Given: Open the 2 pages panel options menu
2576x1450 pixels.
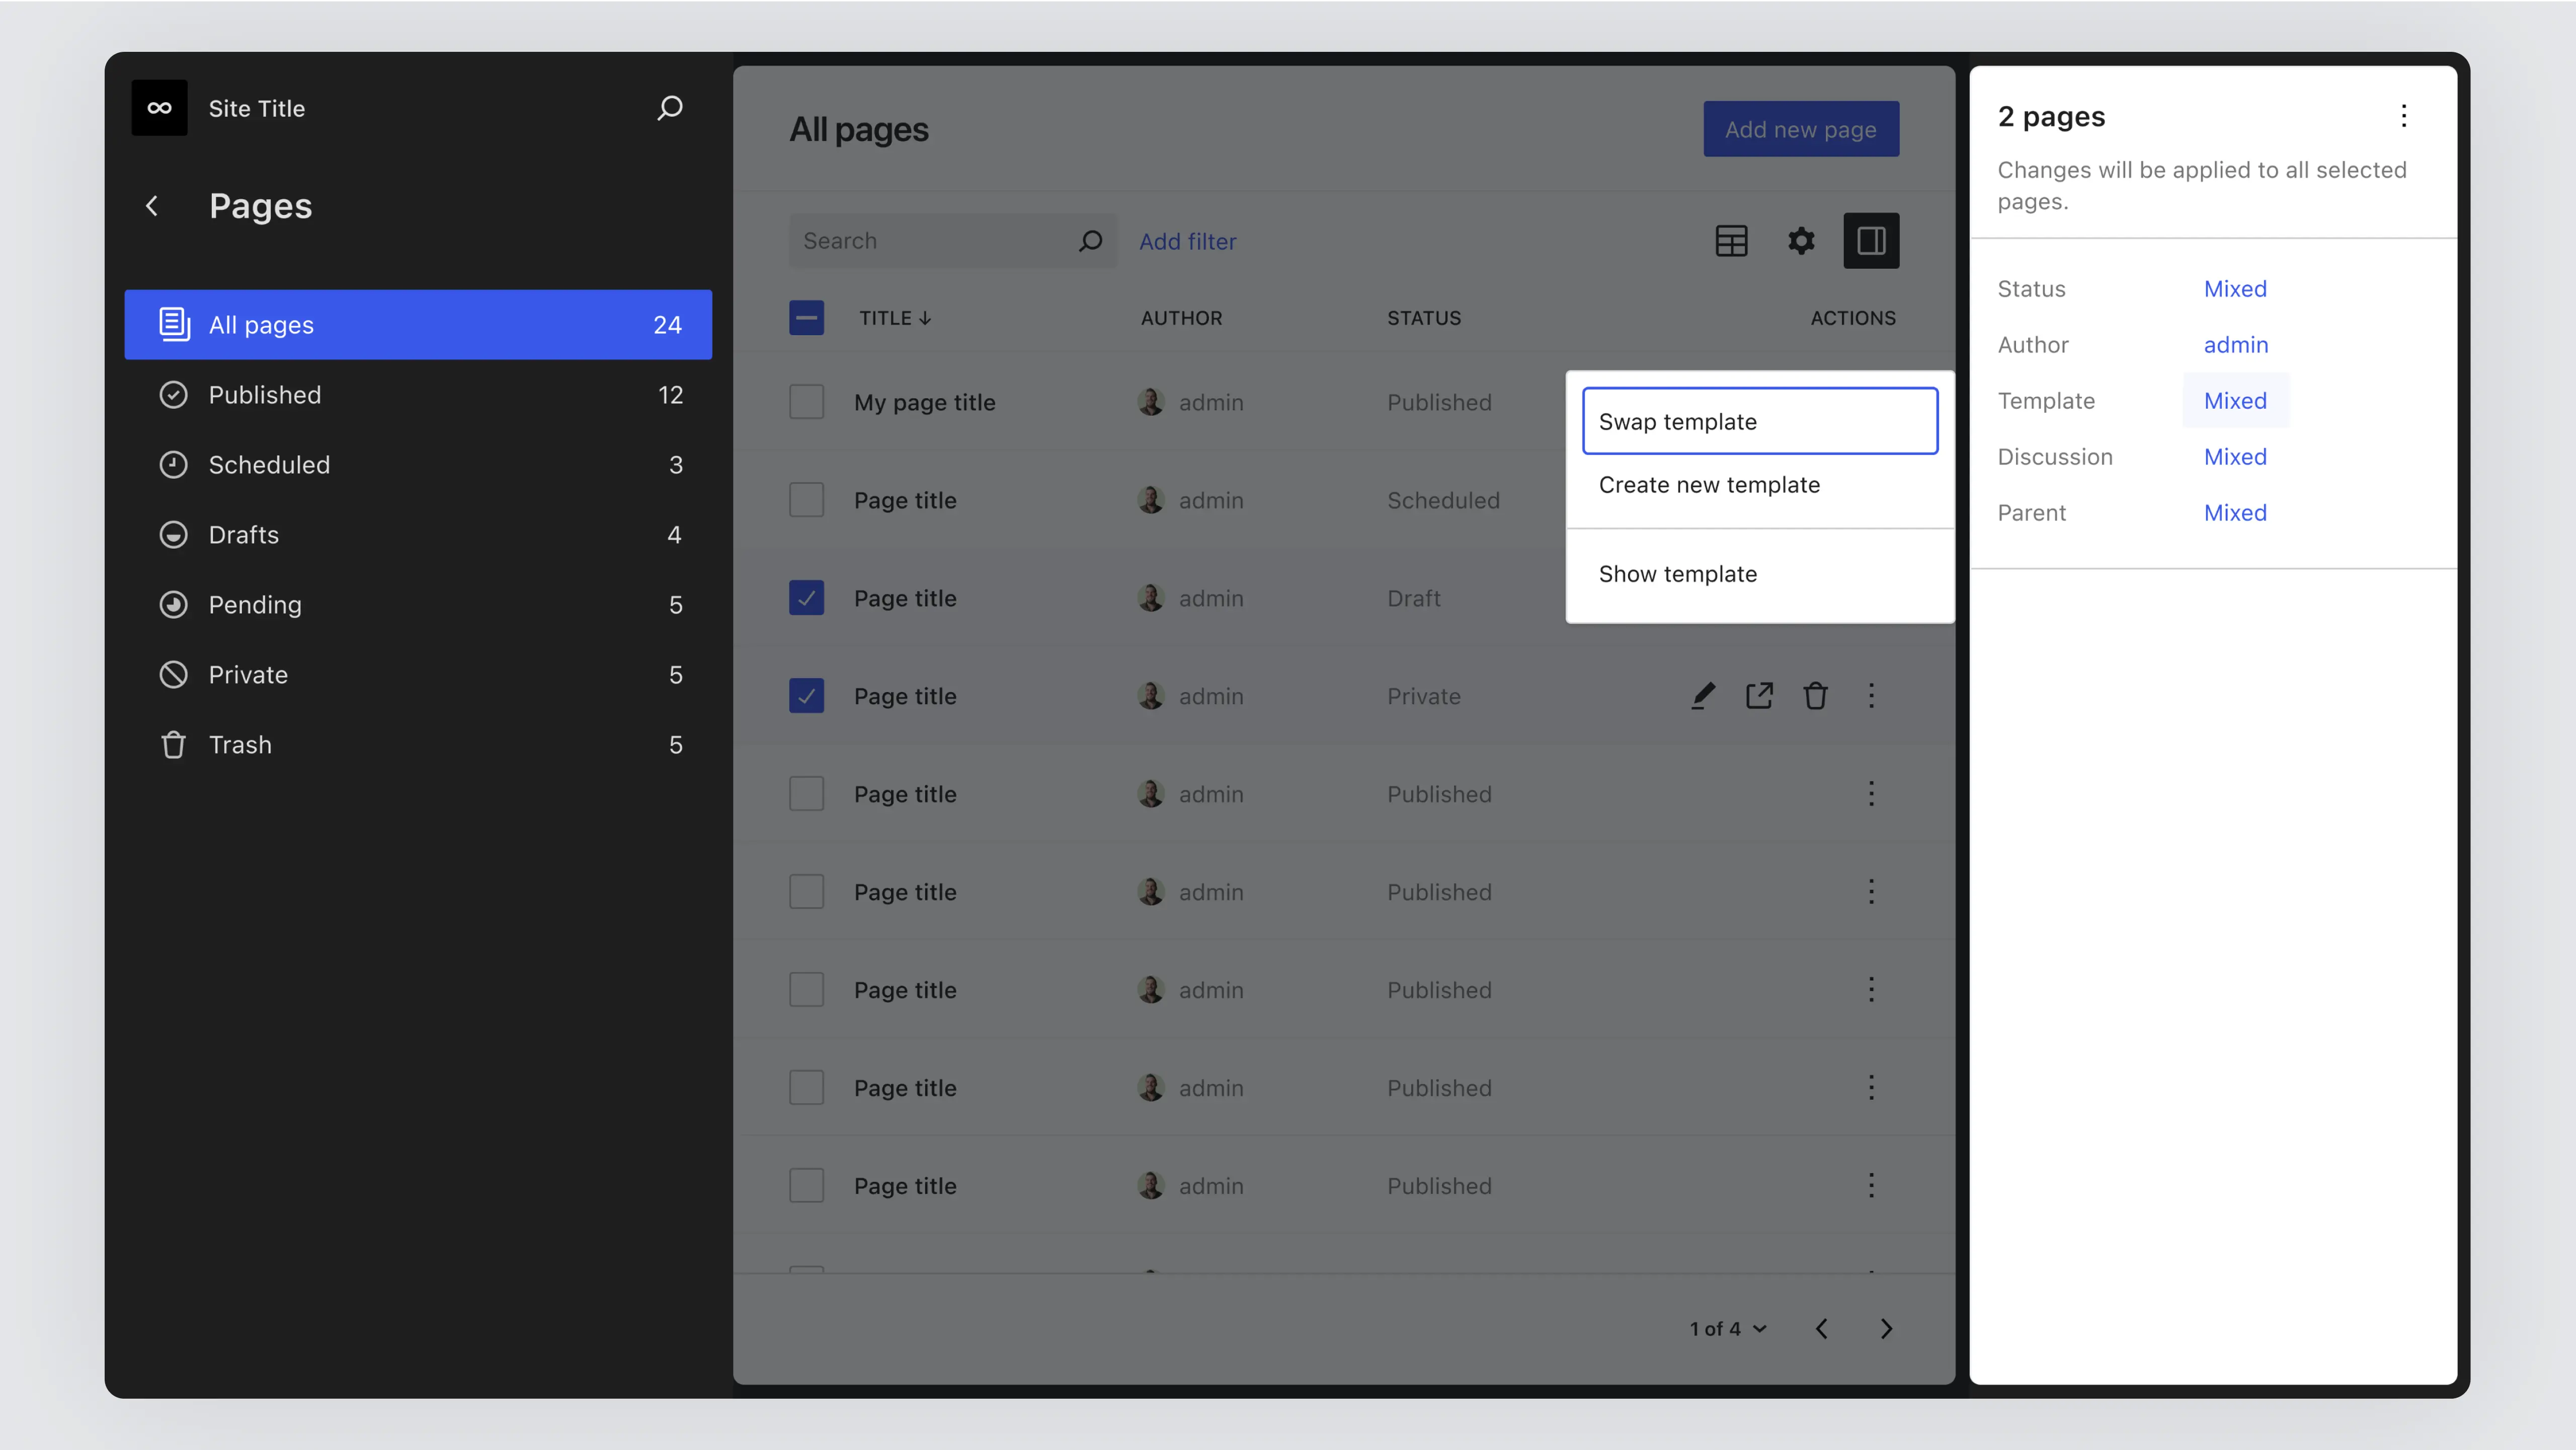Looking at the screenshot, I should [x=2403, y=116].
